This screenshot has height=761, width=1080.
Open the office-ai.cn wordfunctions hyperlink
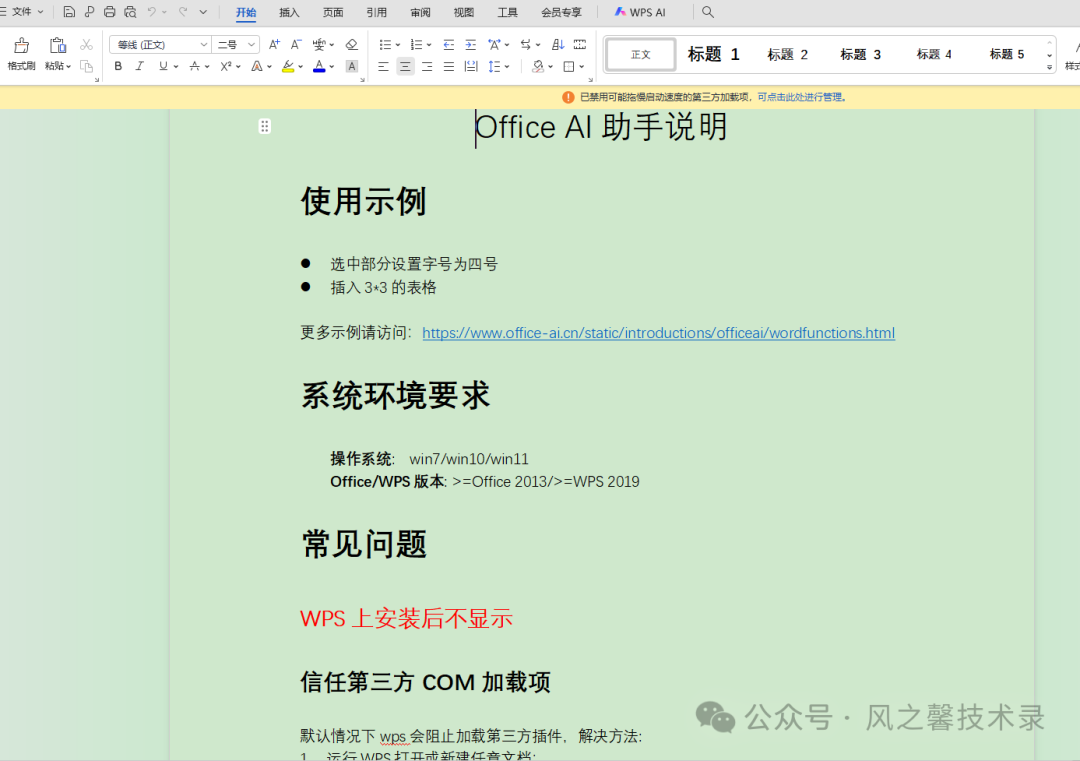tap(658, 333)
